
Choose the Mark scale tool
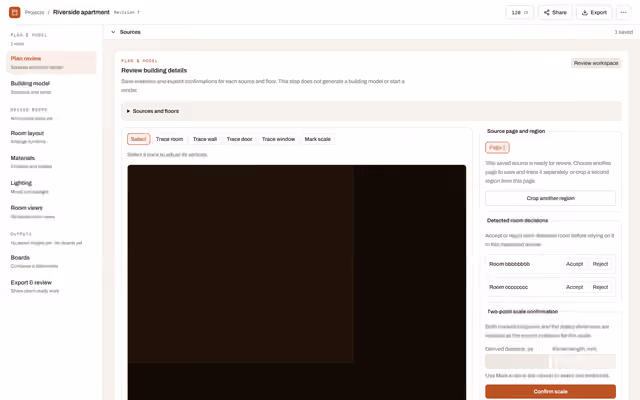318,139
